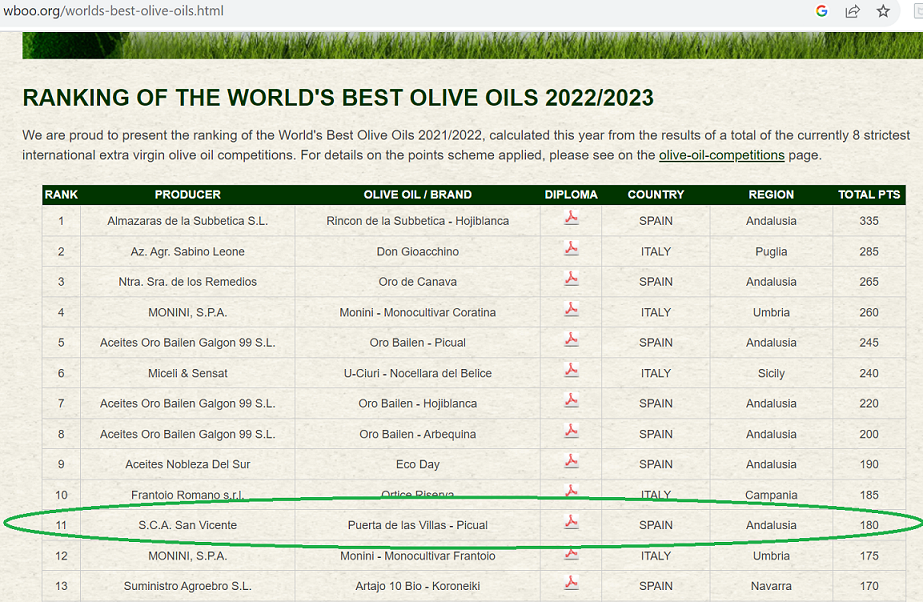Click the TOTAL PTS column header
This screenshot has width=923, height=602.
[x=869, y=195]
